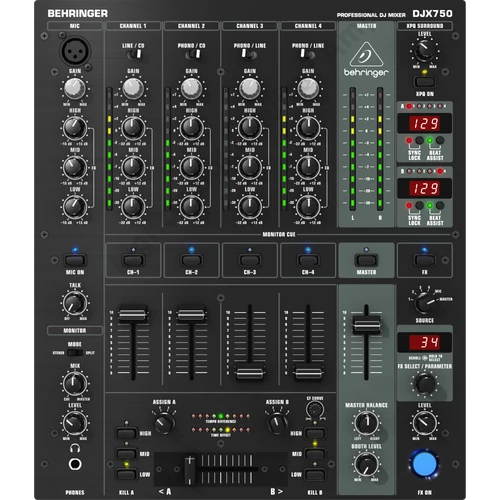Select MASTER monitor cue button
This screenshot has width=500, height=500.
(x=366, y=260)
